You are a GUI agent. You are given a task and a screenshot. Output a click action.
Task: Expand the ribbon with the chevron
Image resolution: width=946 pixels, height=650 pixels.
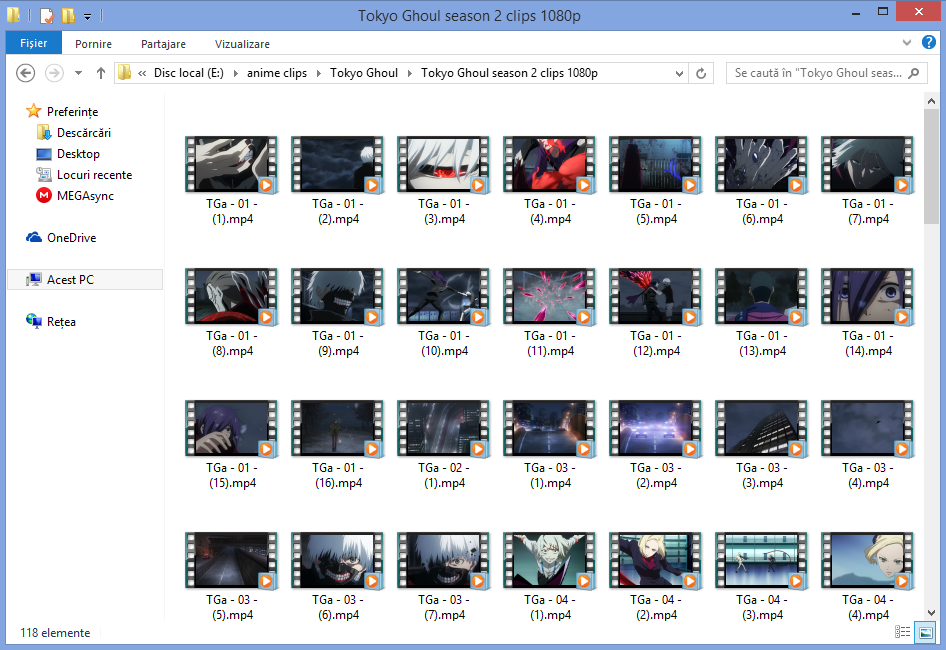907,42
